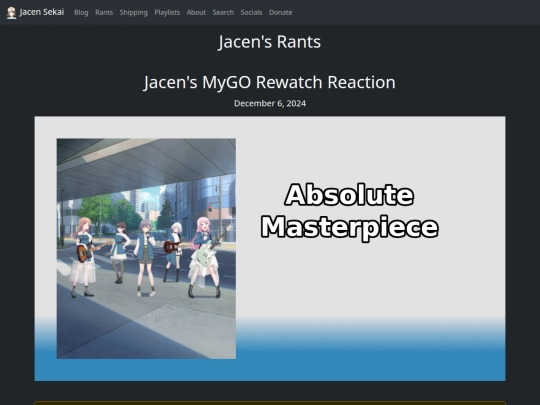The width and height of the screenshot is (540, 405).
Task: Go to the Rants page
Action: pos(104,12)
